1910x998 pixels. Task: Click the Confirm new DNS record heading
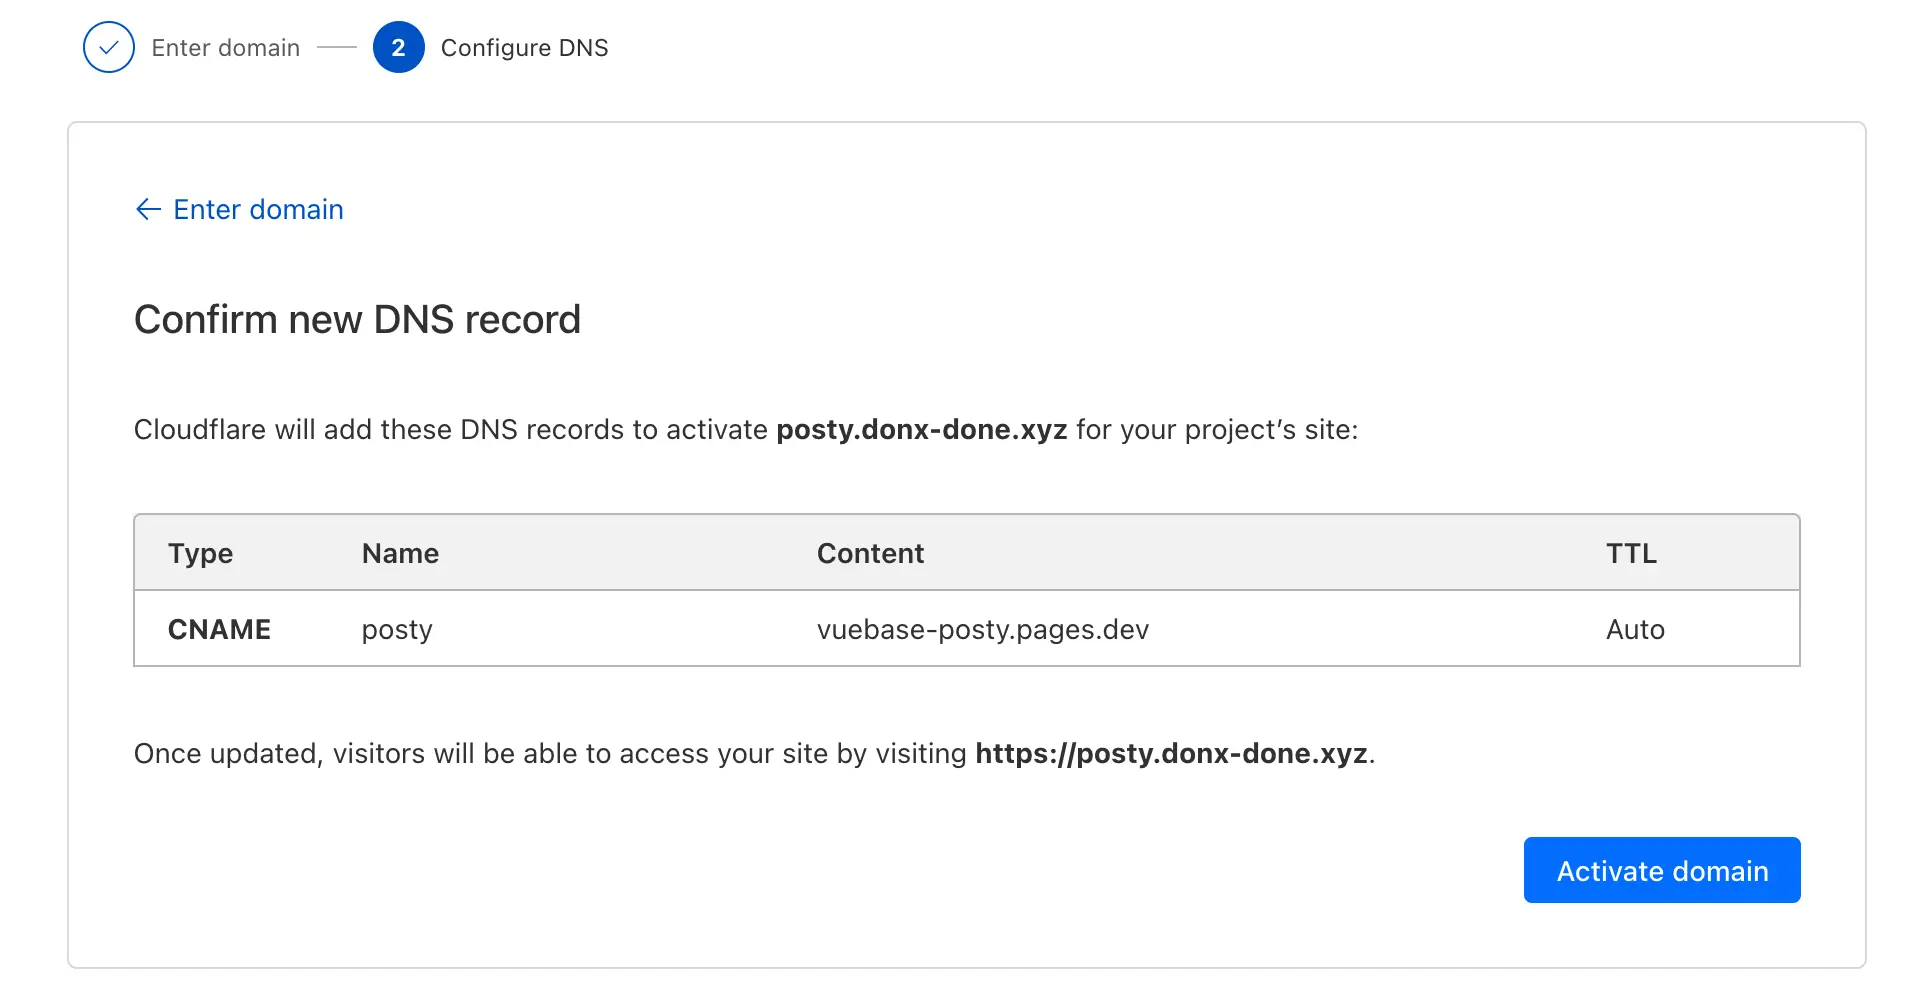357,319
